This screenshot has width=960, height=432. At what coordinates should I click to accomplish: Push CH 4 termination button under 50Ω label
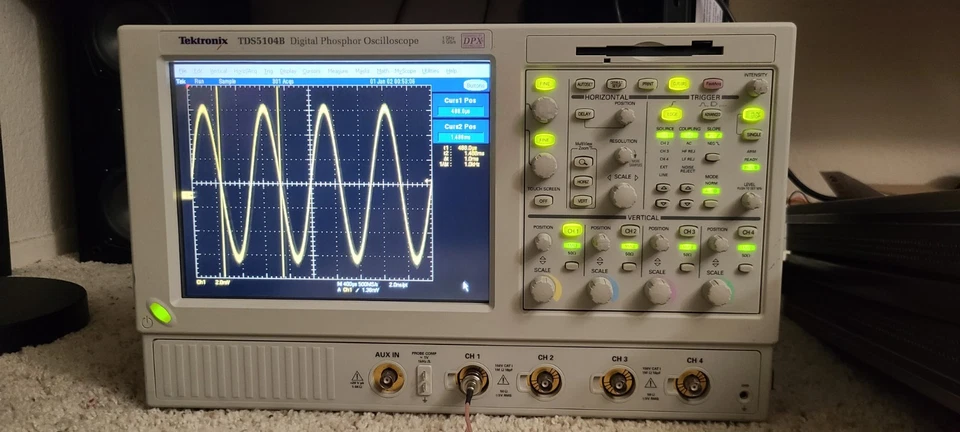click(x=744, y=267)
